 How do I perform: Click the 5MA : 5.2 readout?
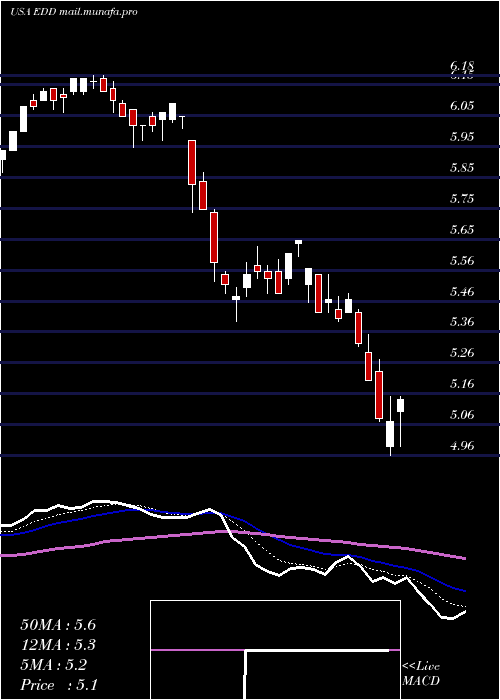tap(54, 665)
